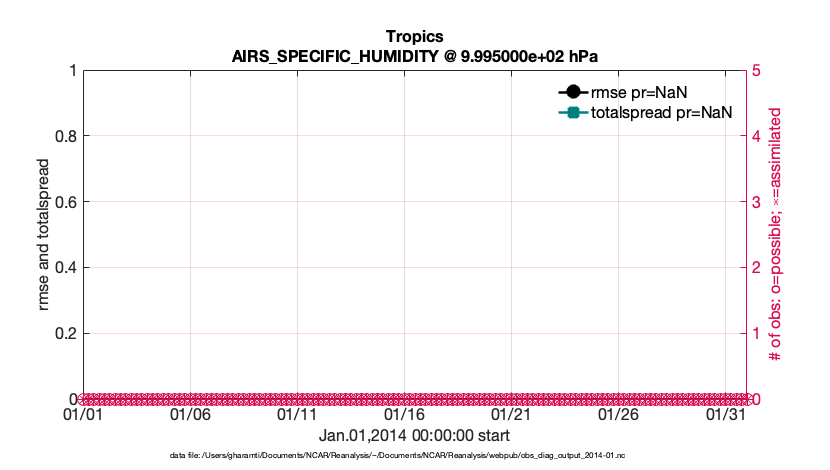Click the 0.8 left y-axis tick label
This screenshot has height=470, width=830.
(x=64, y=136)
